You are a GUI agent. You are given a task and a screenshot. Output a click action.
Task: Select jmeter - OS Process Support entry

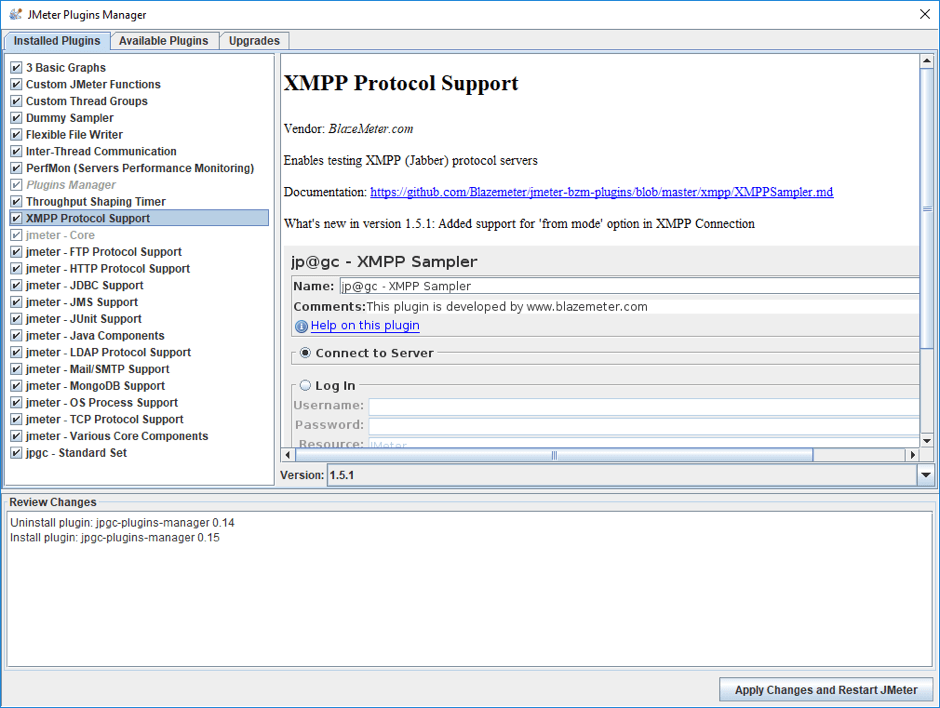point(102,403)
